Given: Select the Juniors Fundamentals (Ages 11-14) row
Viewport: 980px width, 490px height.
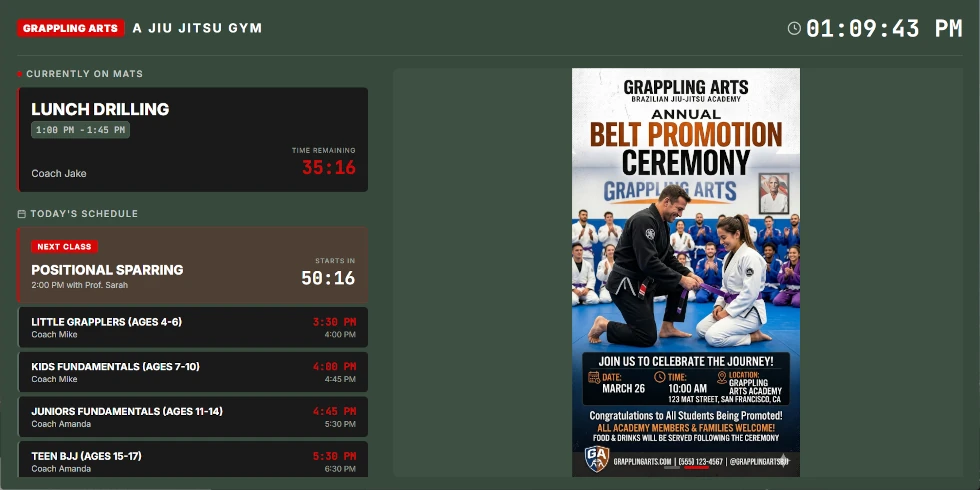Looking at the screenshot, I should point(192,417).
